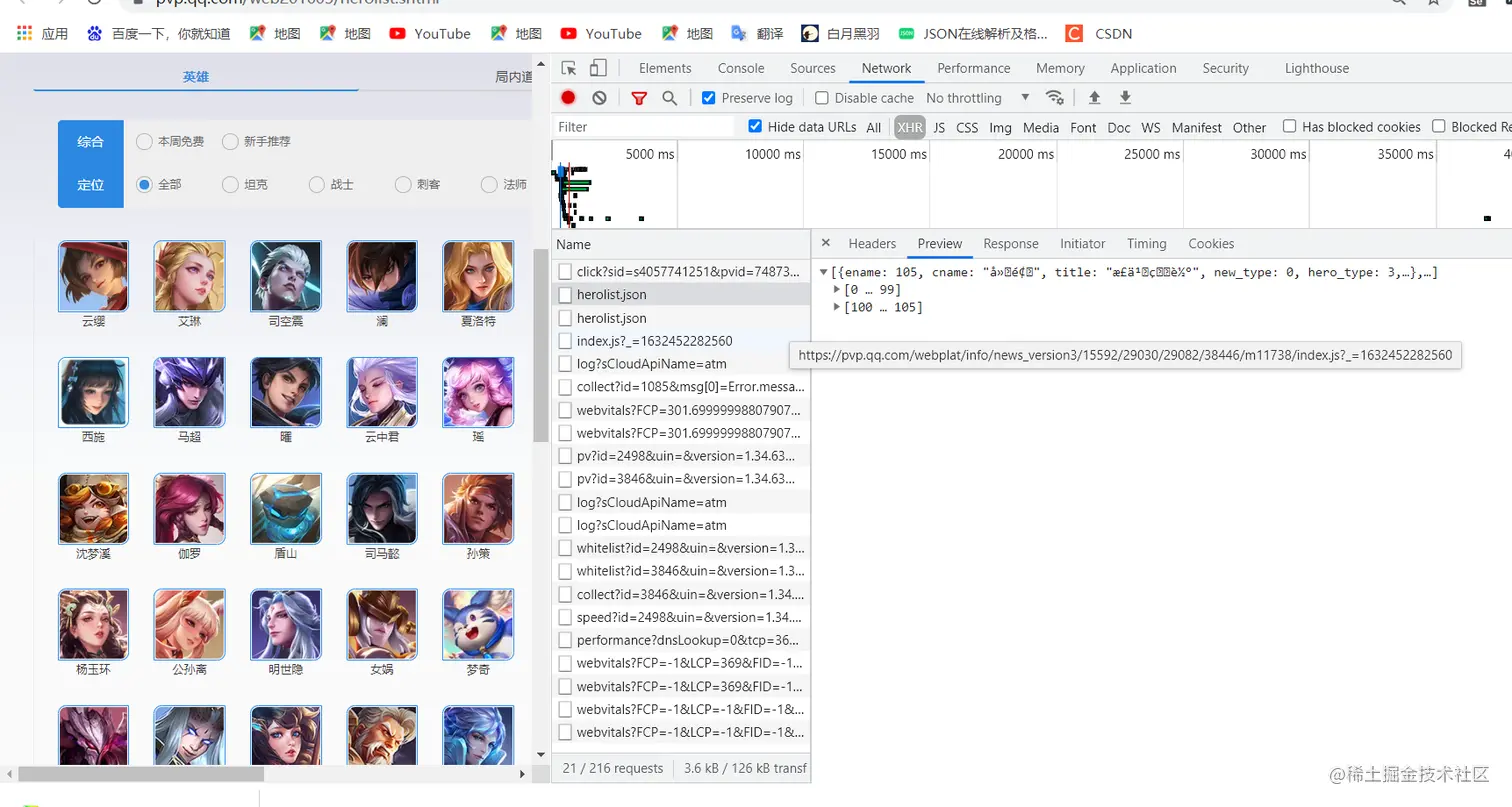Open the 百度一下 bookmark
The width and height of the screenshot is (1512, 807).
coord(159,33)
